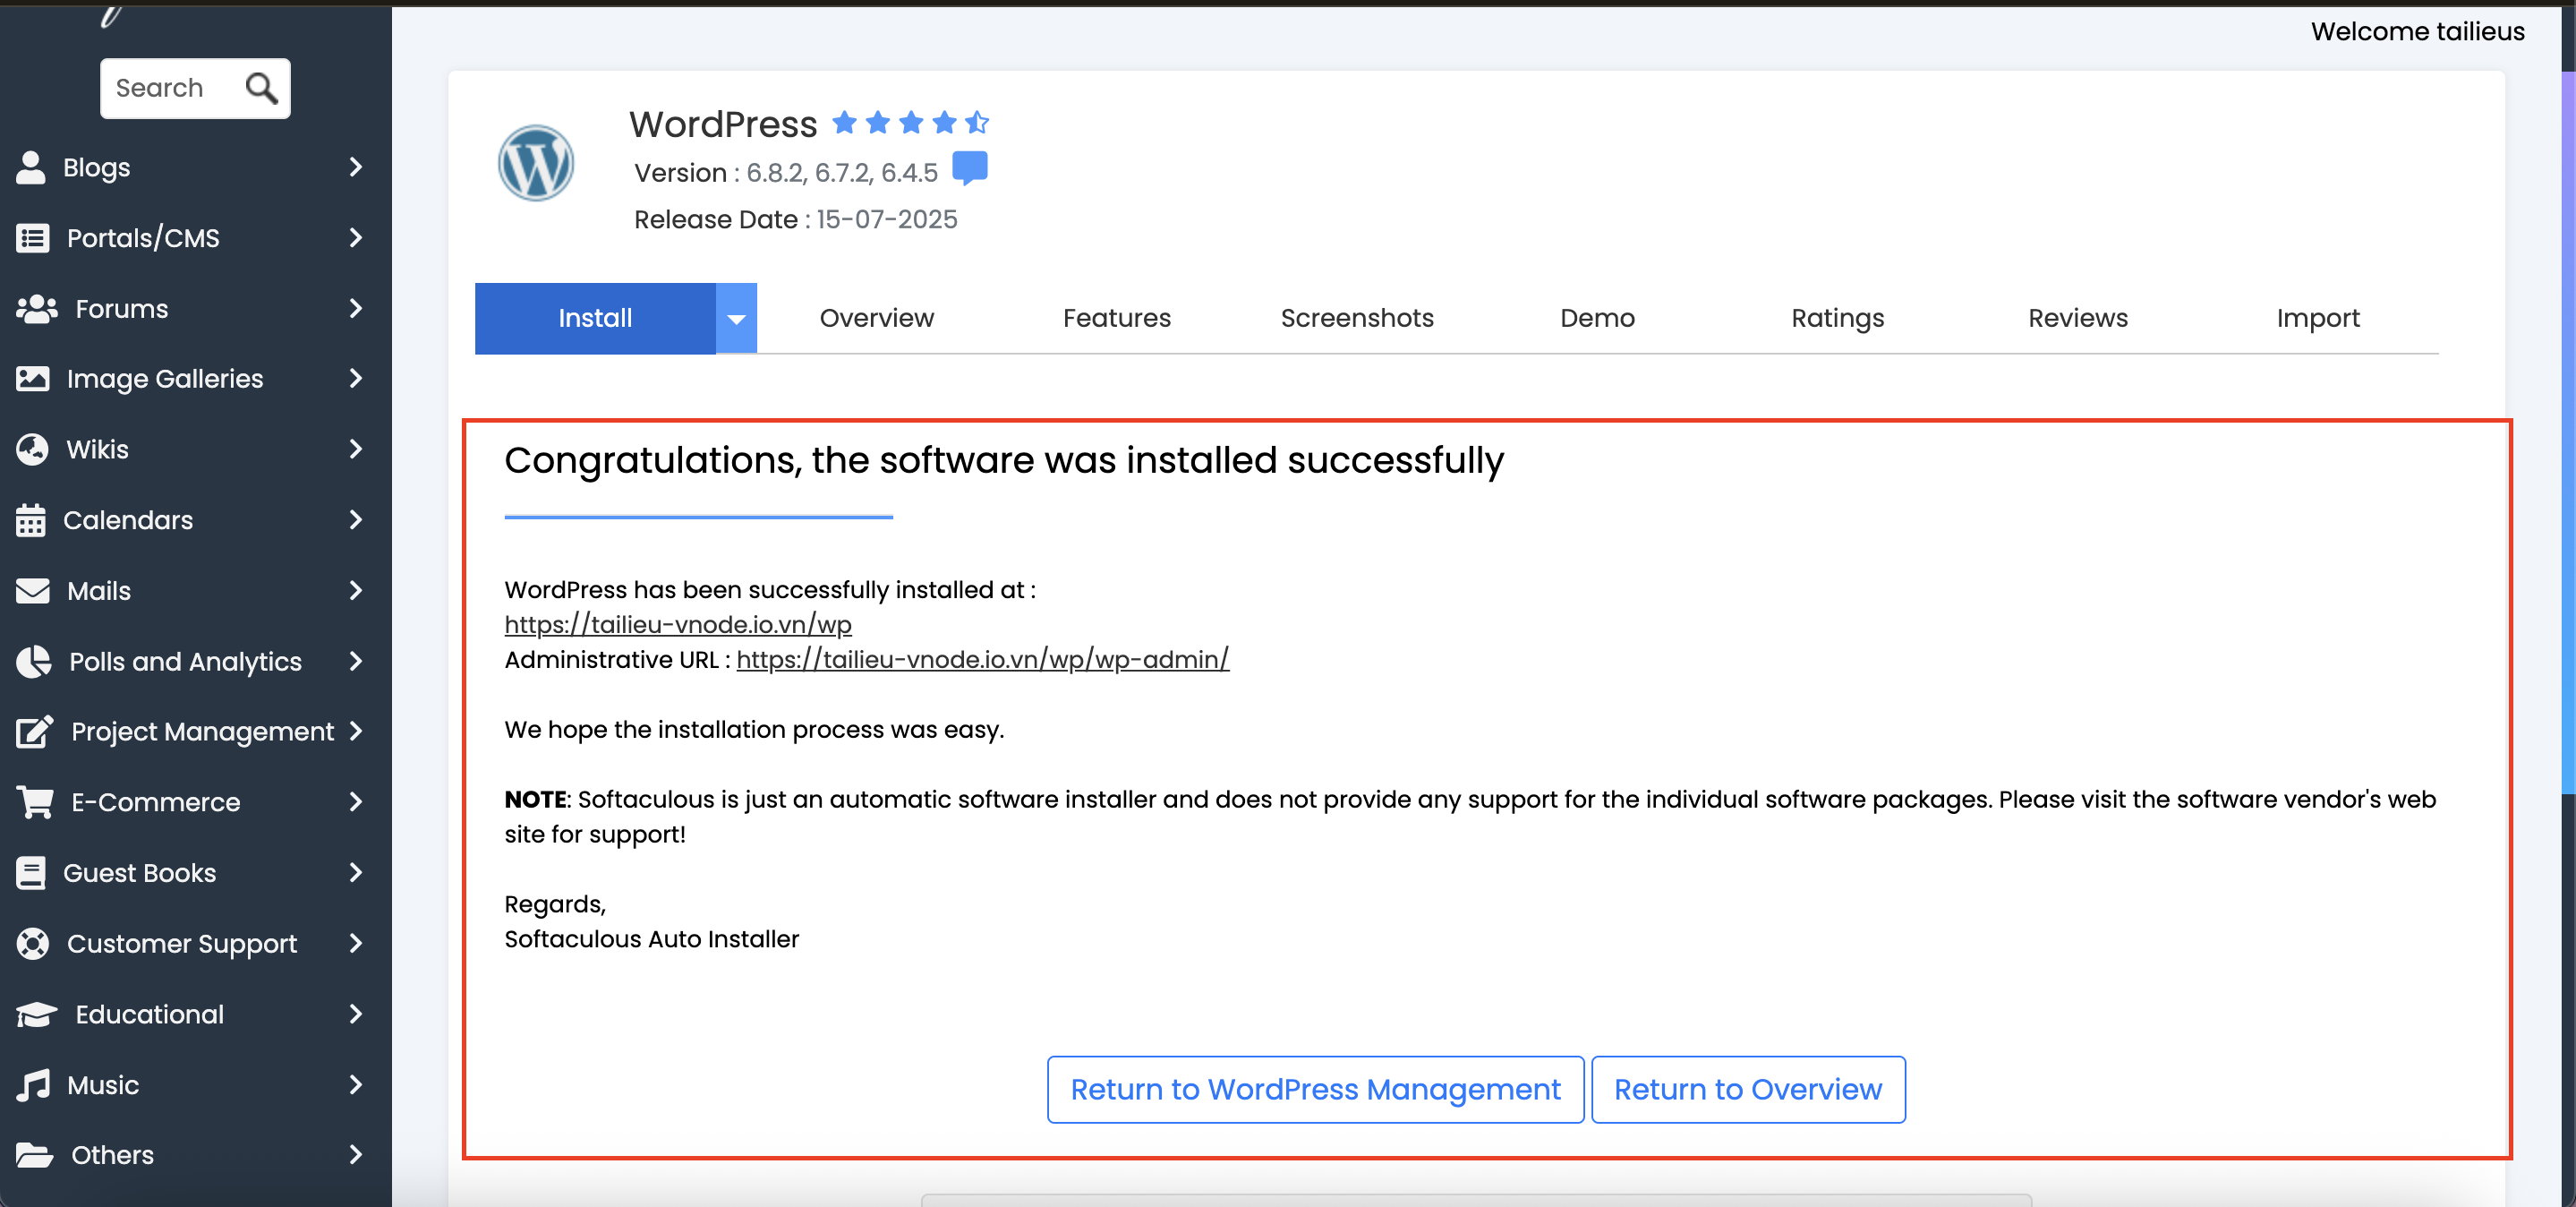Open the Import tab
This screenshot has width=2576, height=1207.
[2318, 318]
